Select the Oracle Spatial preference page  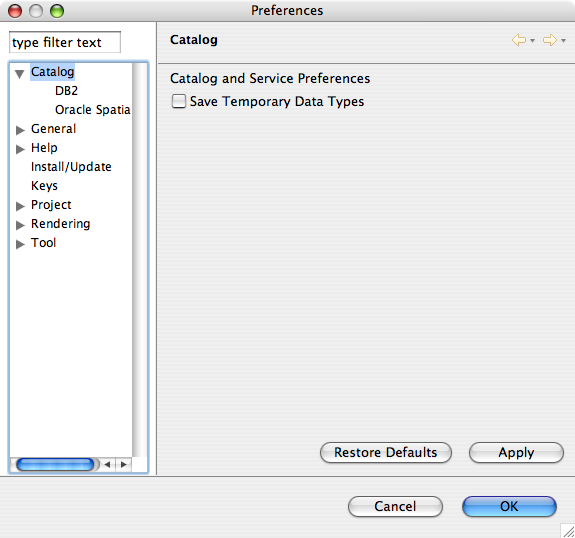click(92, 110)
